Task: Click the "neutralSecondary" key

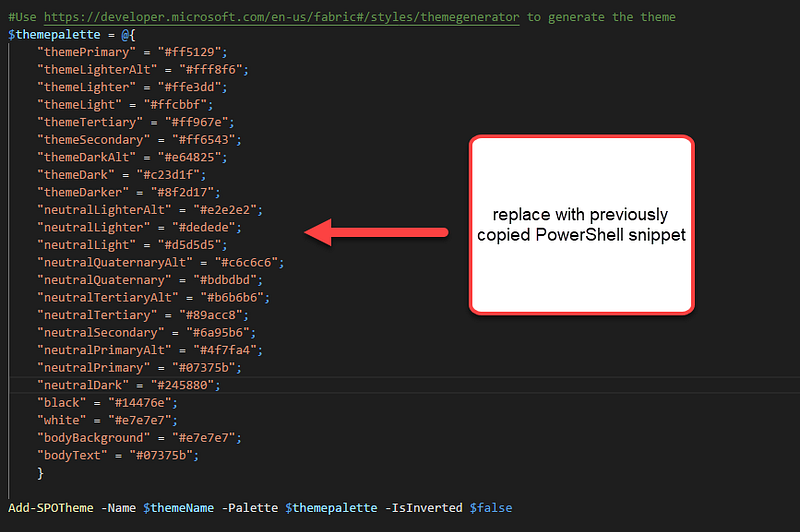Action: tap(101, 333)
